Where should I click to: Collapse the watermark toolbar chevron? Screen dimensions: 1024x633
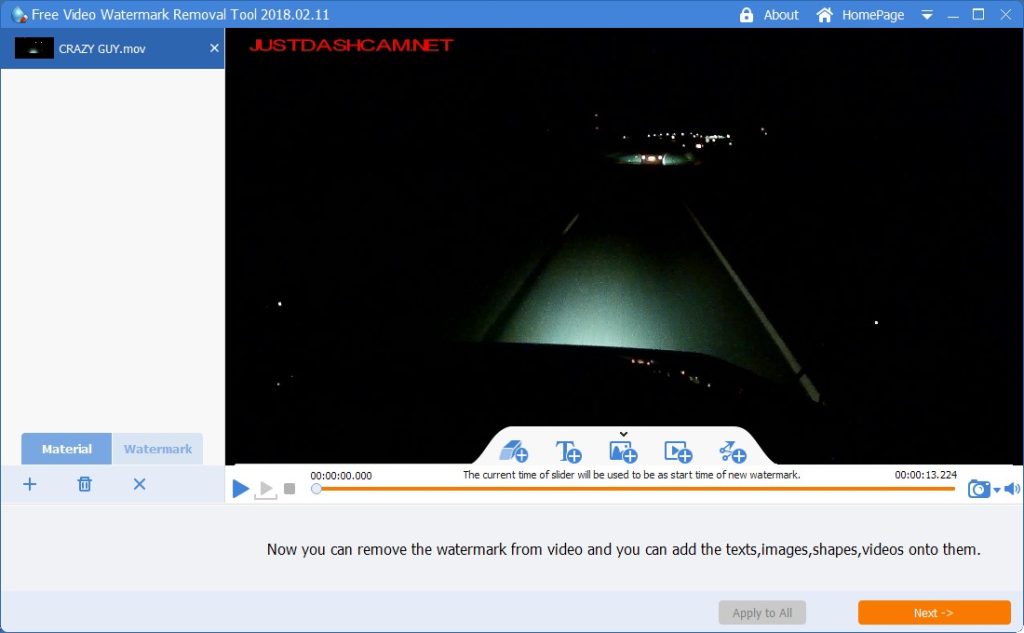(x=624, y=434)
